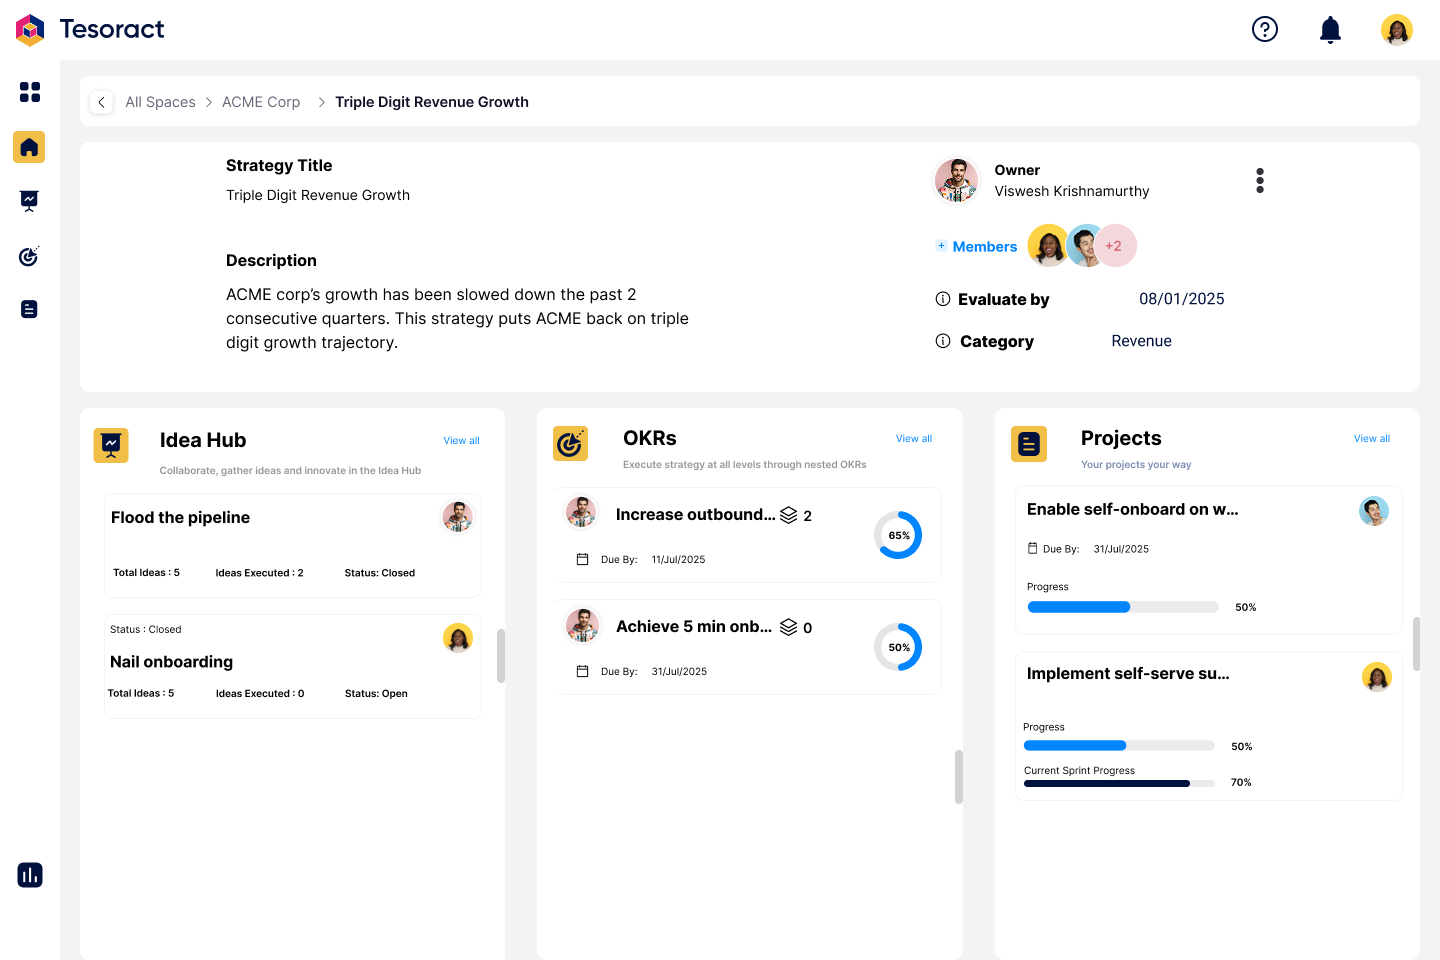The image size is (1440, 960).
Task: Click Triple Digit Revenue Growth breadcrumb
Action: point(432,102)
